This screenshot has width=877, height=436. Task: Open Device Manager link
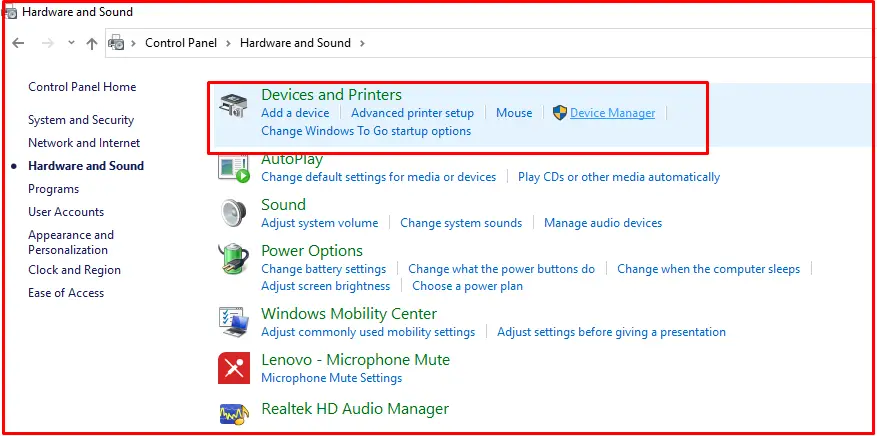612,113
